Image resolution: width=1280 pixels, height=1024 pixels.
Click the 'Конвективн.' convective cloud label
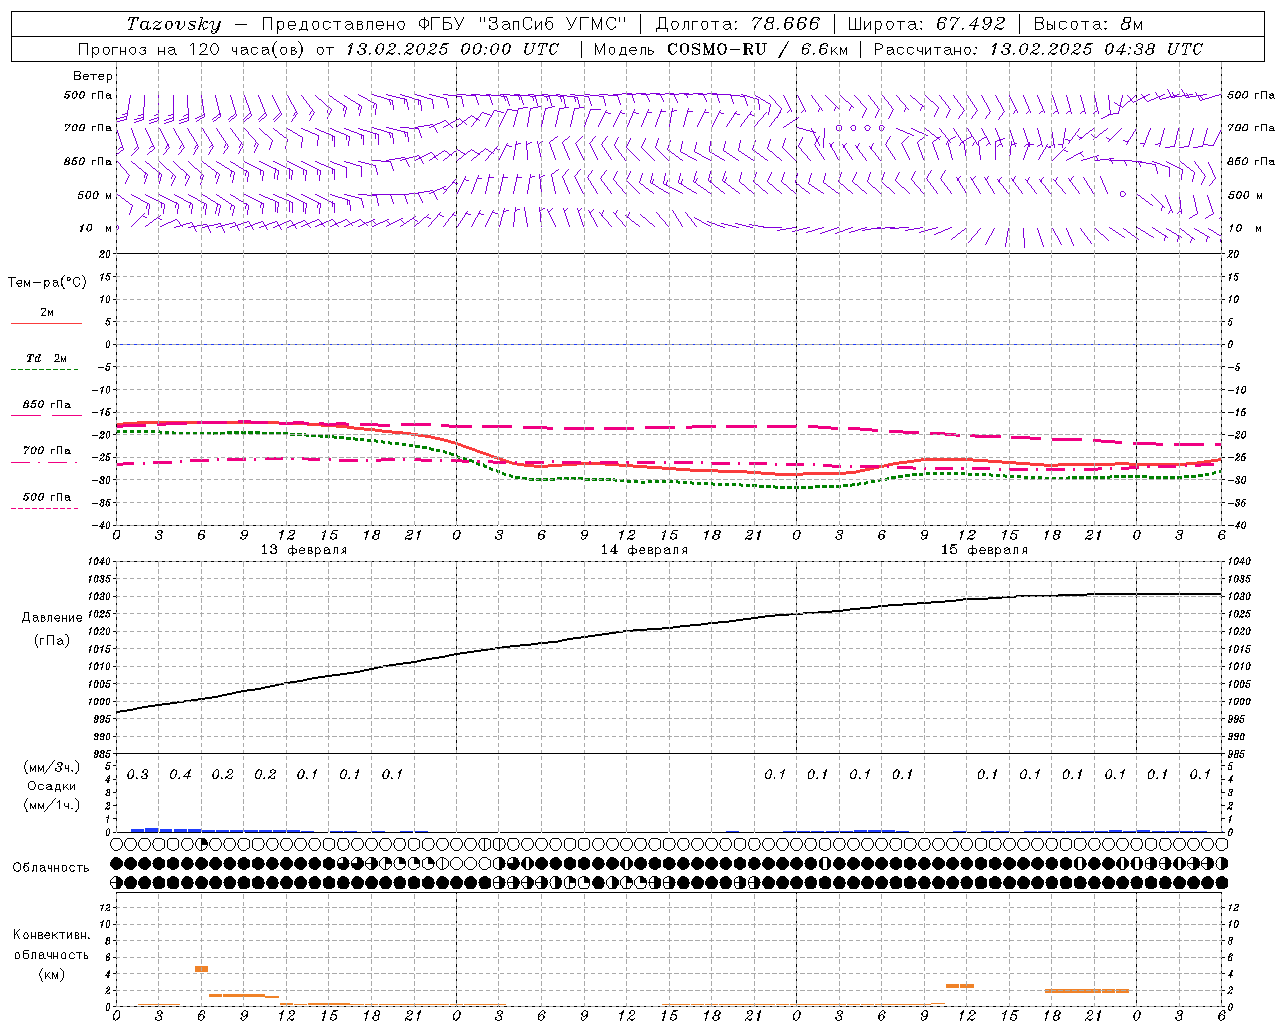tap(52, 935)
